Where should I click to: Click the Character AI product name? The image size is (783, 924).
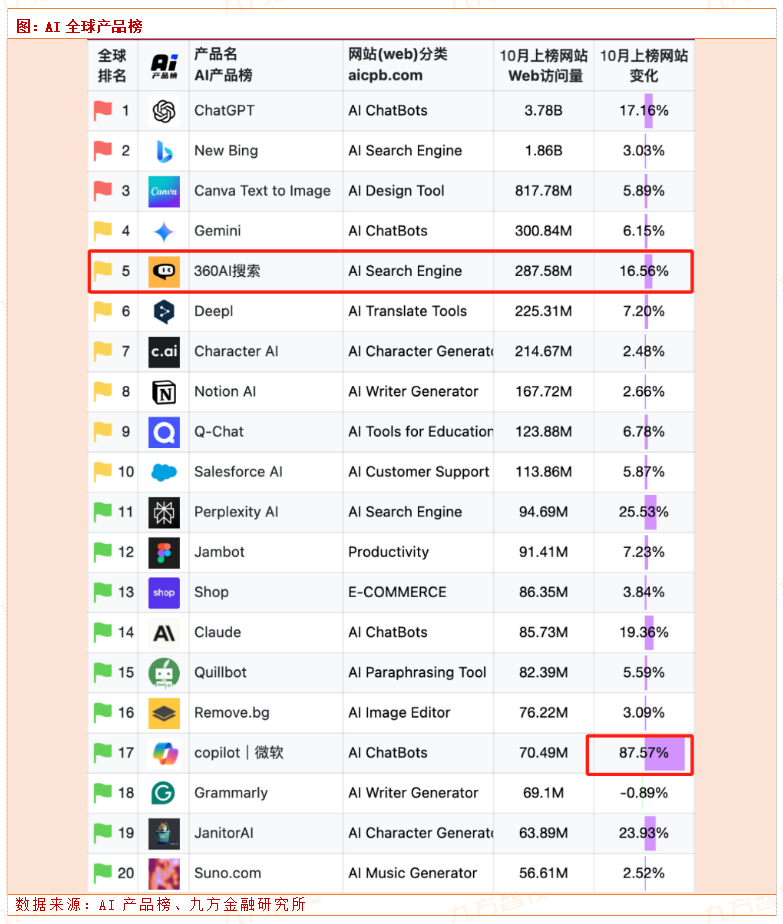(236, 351)
